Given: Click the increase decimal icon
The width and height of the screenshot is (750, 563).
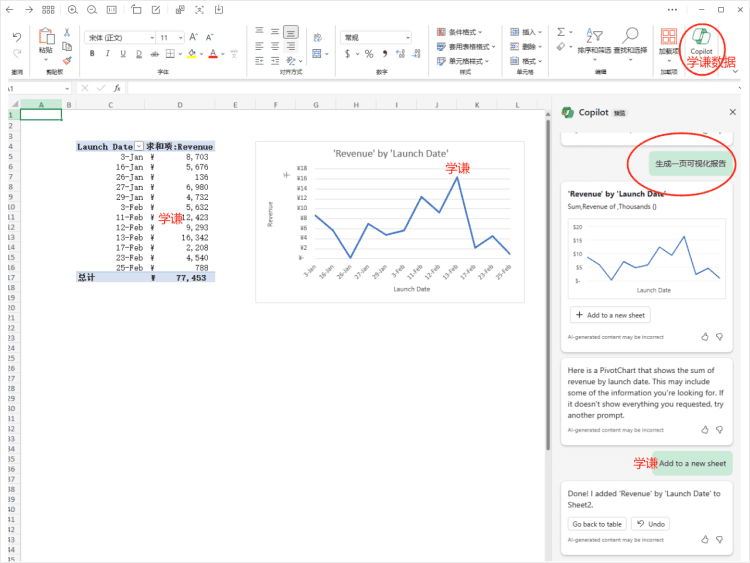Looking at the screenshot, I should click(400, 54).
